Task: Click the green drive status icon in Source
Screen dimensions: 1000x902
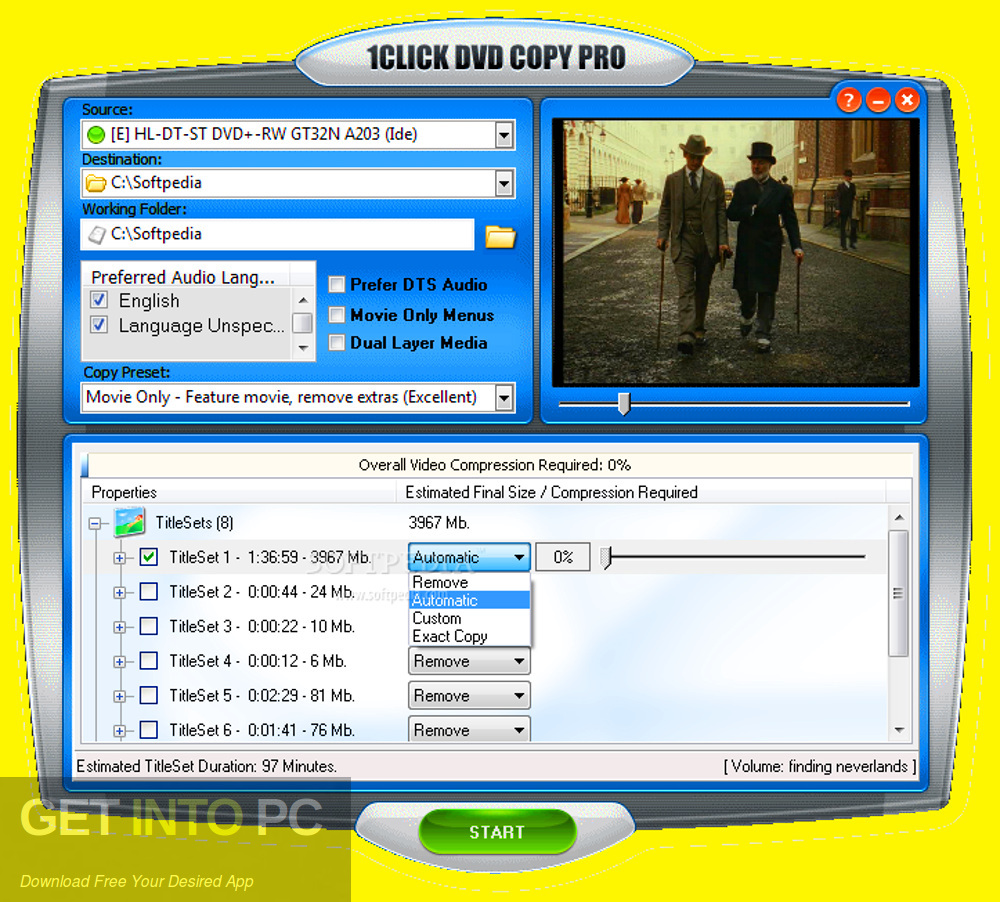Action: (x=96, y=135)
